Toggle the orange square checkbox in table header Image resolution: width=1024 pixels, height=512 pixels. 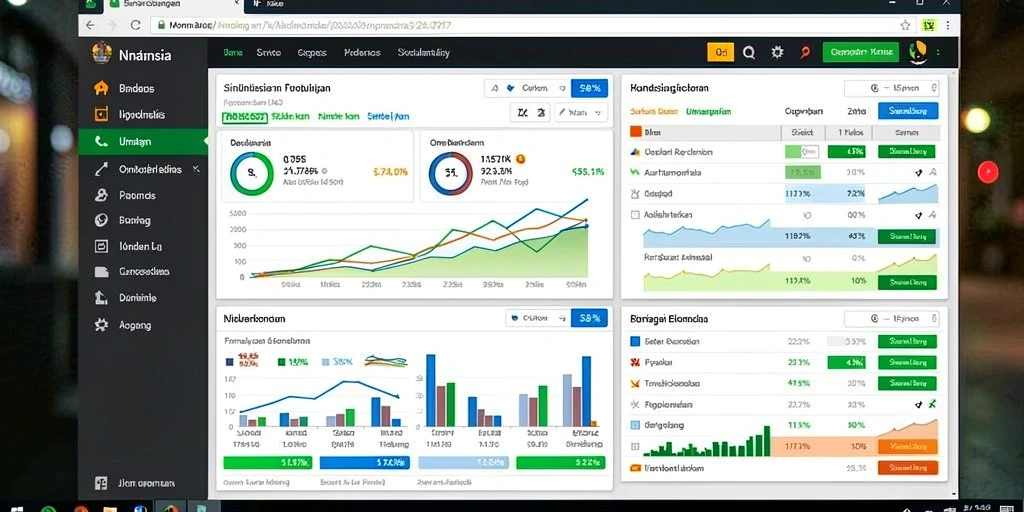(x=635, y=131)
